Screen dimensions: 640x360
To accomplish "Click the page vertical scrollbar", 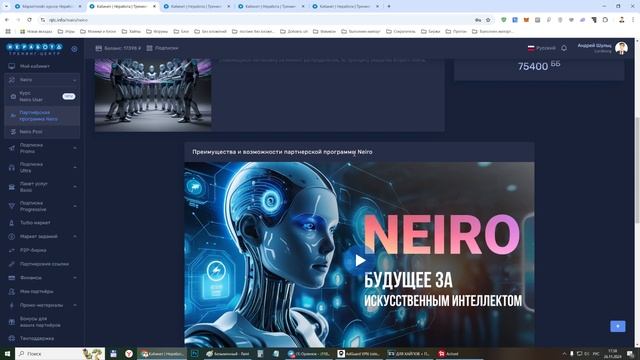I will 637,169.
